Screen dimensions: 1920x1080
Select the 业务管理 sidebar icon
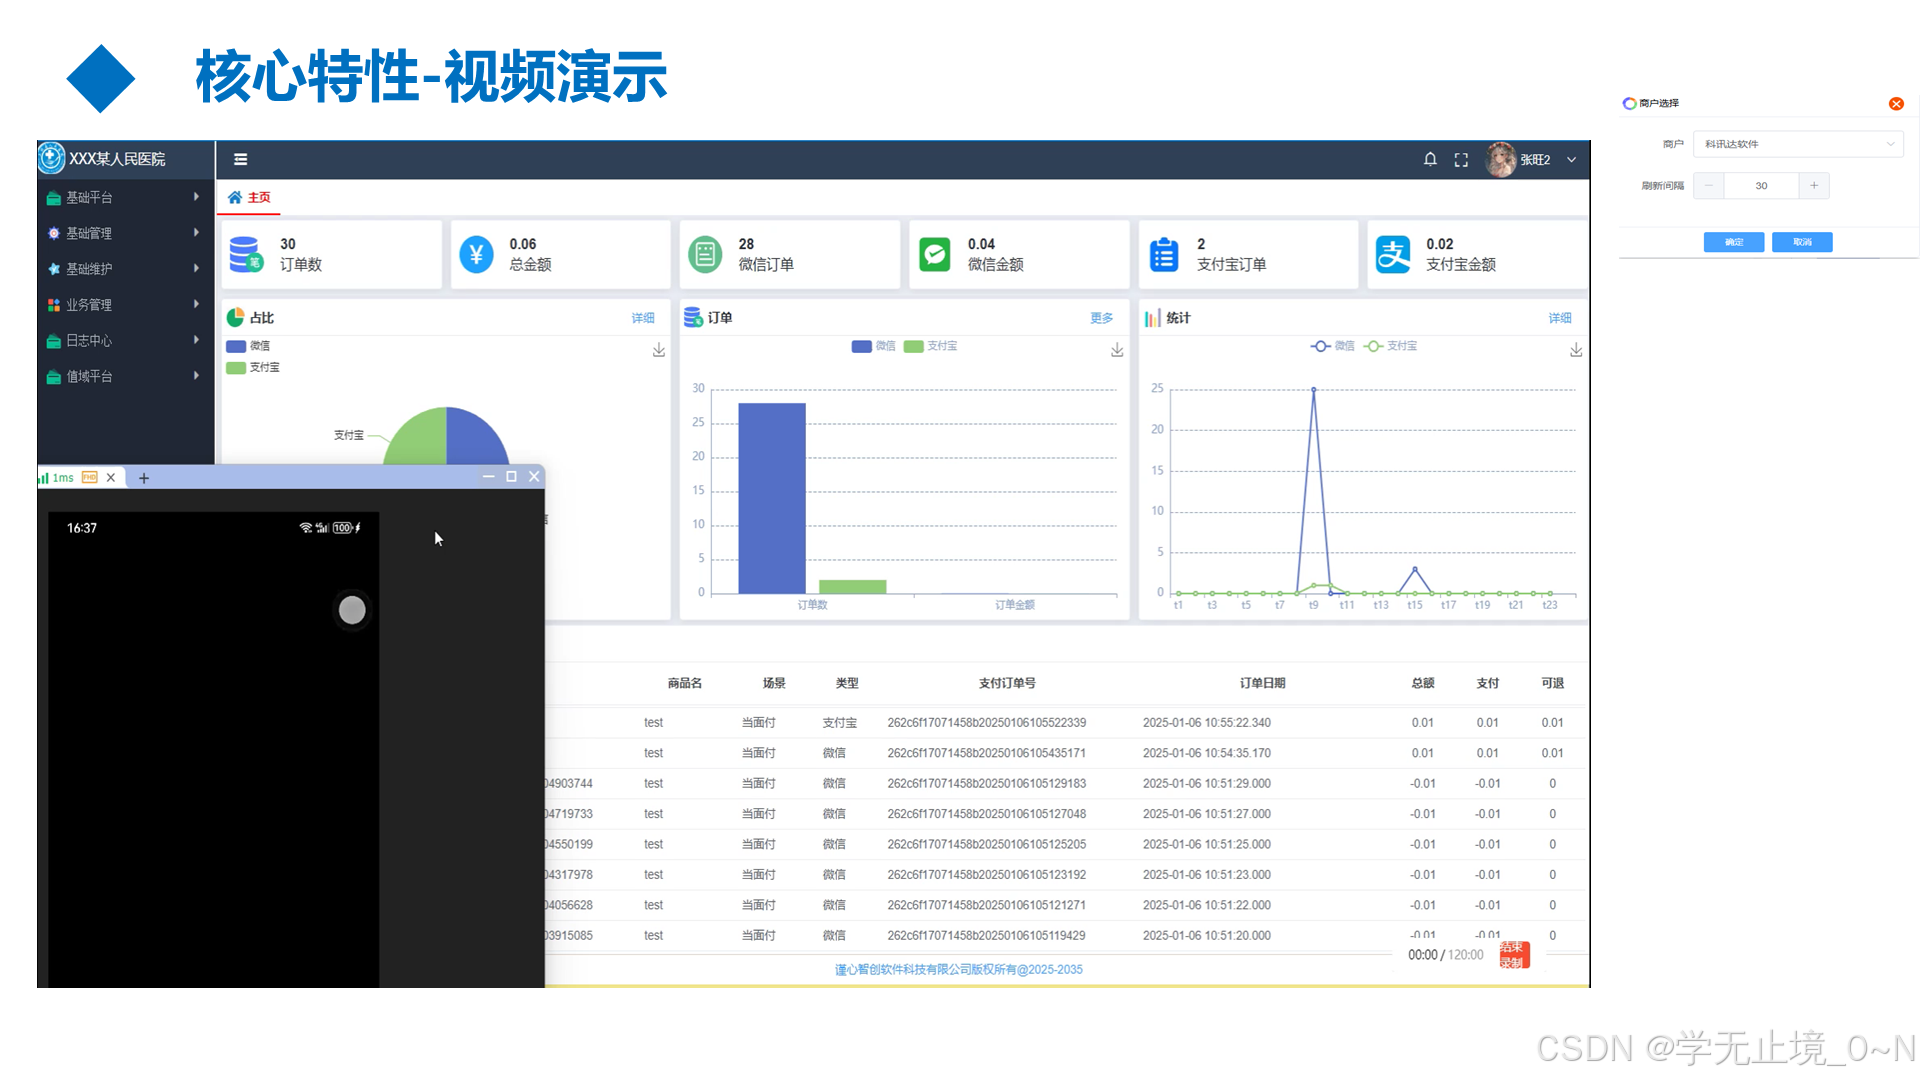pyautogui.click(x=54, y=304)
